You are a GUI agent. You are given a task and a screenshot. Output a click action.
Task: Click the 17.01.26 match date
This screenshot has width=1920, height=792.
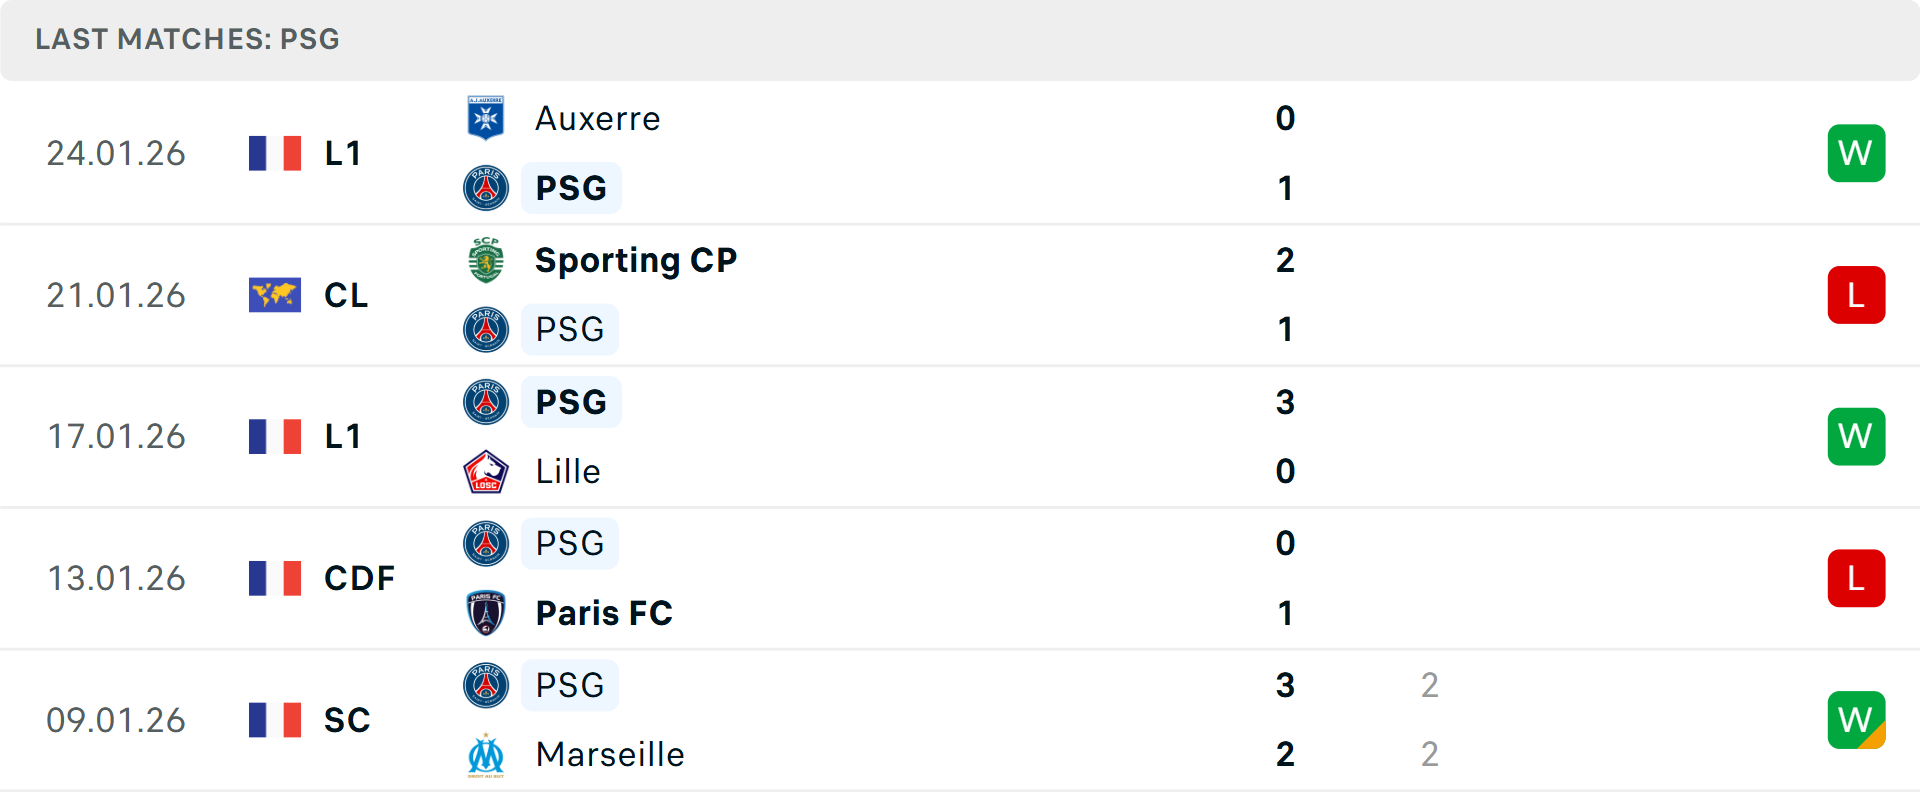[x=117, y=436]
